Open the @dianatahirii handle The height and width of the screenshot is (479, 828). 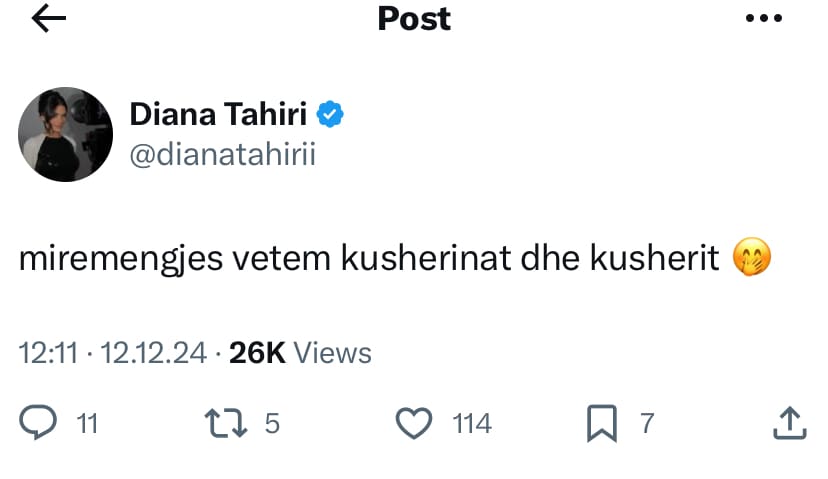click(222, 156)
